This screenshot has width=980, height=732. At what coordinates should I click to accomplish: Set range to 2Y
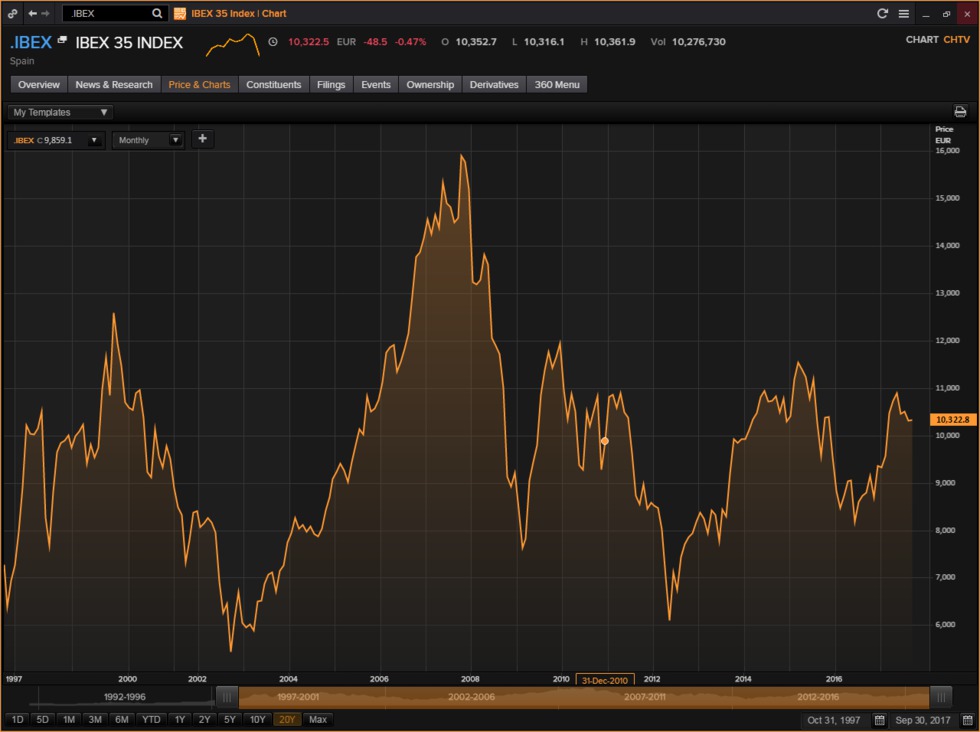coord(204,719)
